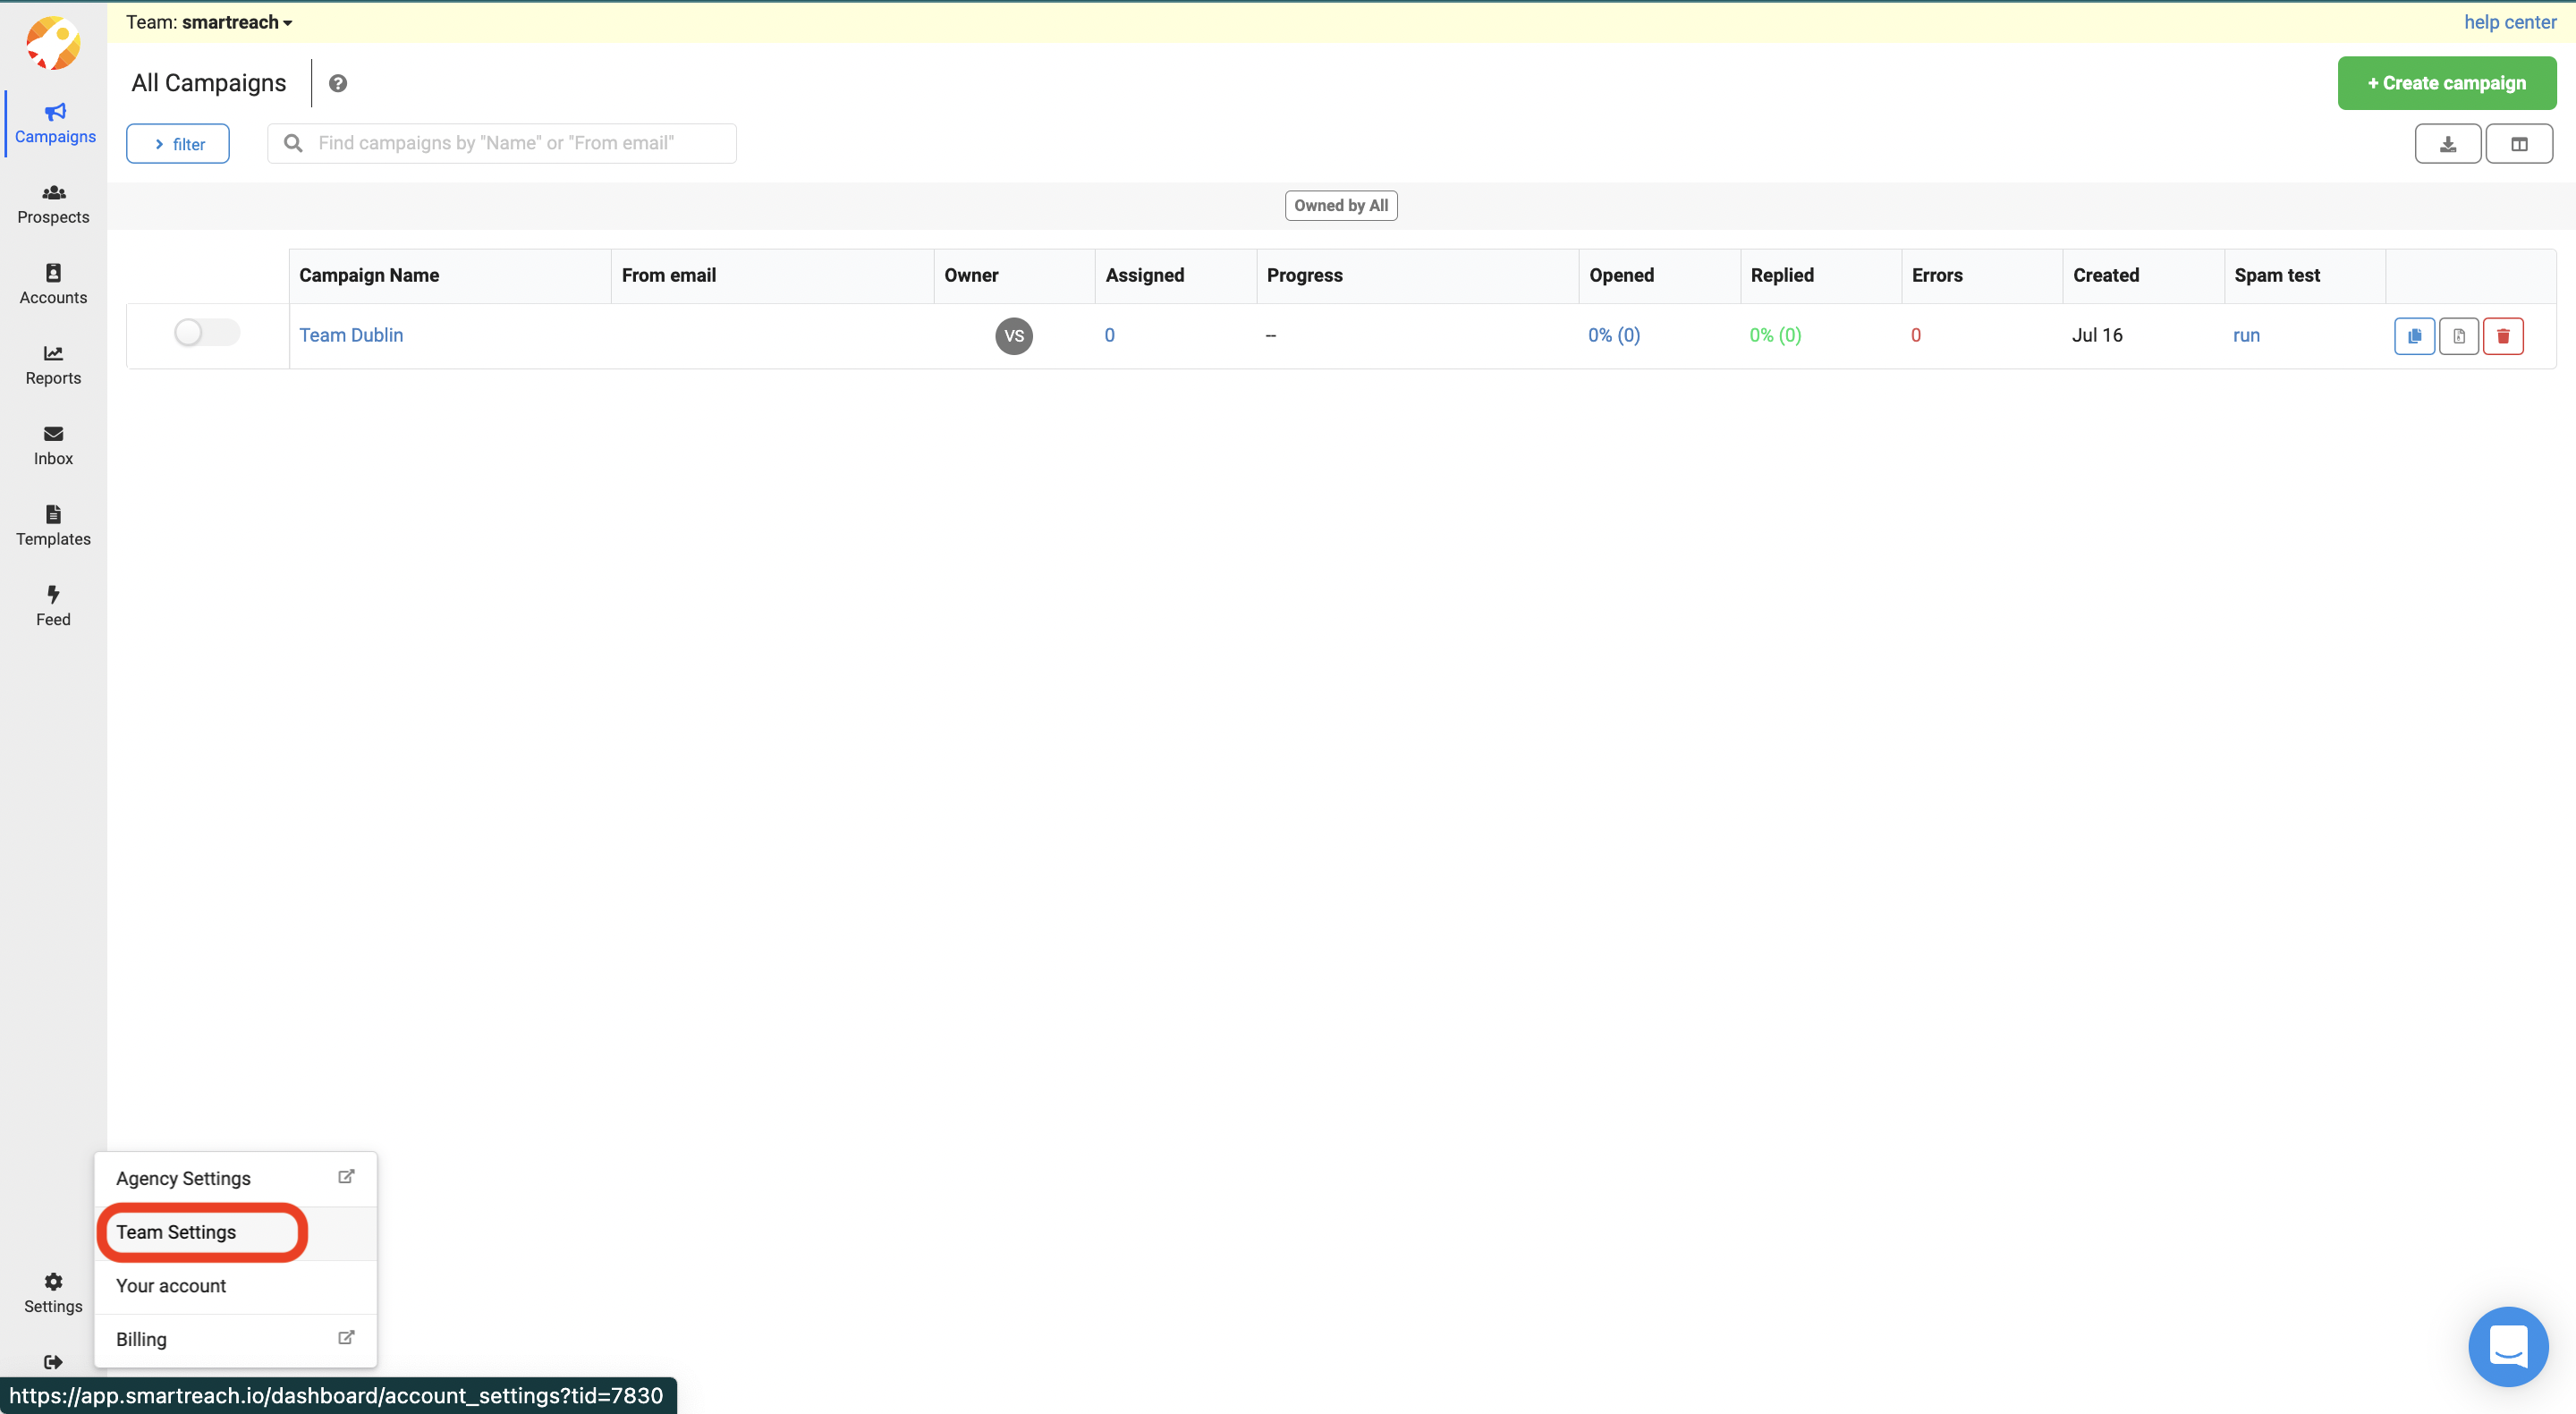
Task: Delete the Team Dublin campaign
Action: coord(2503,336)
